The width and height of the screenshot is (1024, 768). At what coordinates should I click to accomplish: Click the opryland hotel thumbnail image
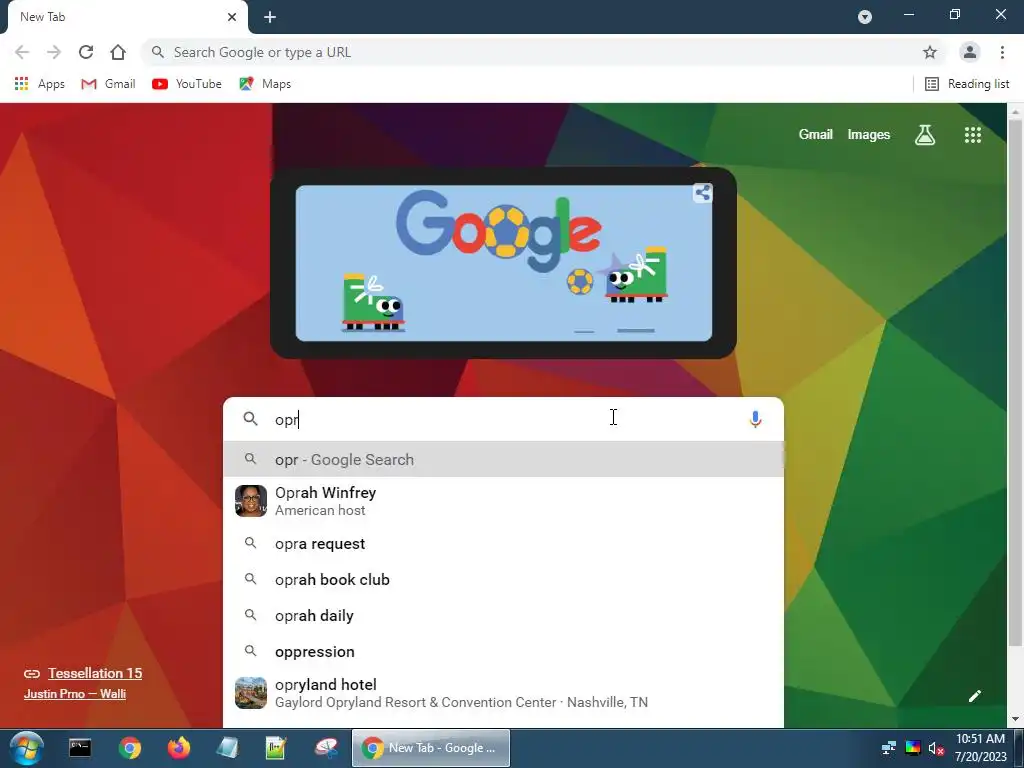tap(251, 693)
